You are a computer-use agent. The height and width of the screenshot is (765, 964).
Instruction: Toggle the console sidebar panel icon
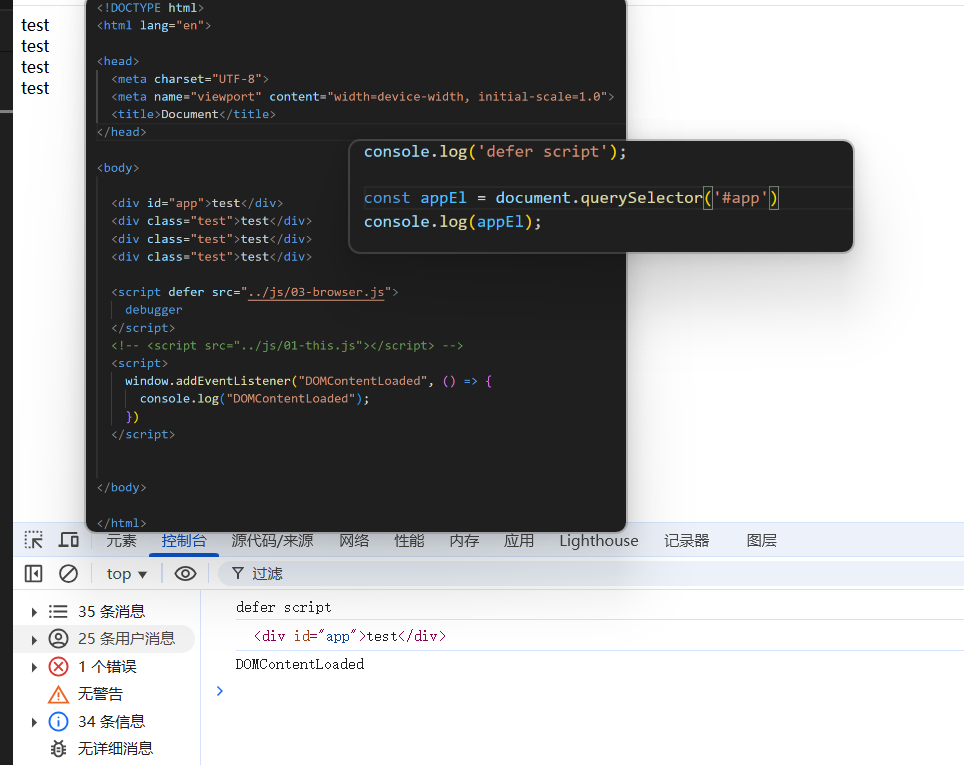pos(33,574)
